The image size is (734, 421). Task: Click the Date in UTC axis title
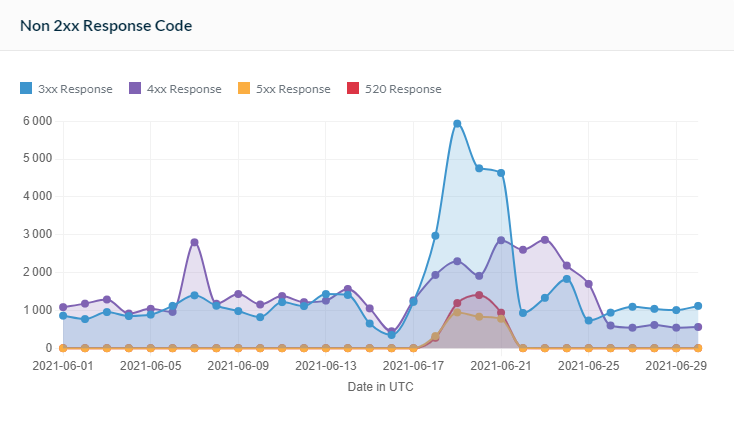click(380, 386)
